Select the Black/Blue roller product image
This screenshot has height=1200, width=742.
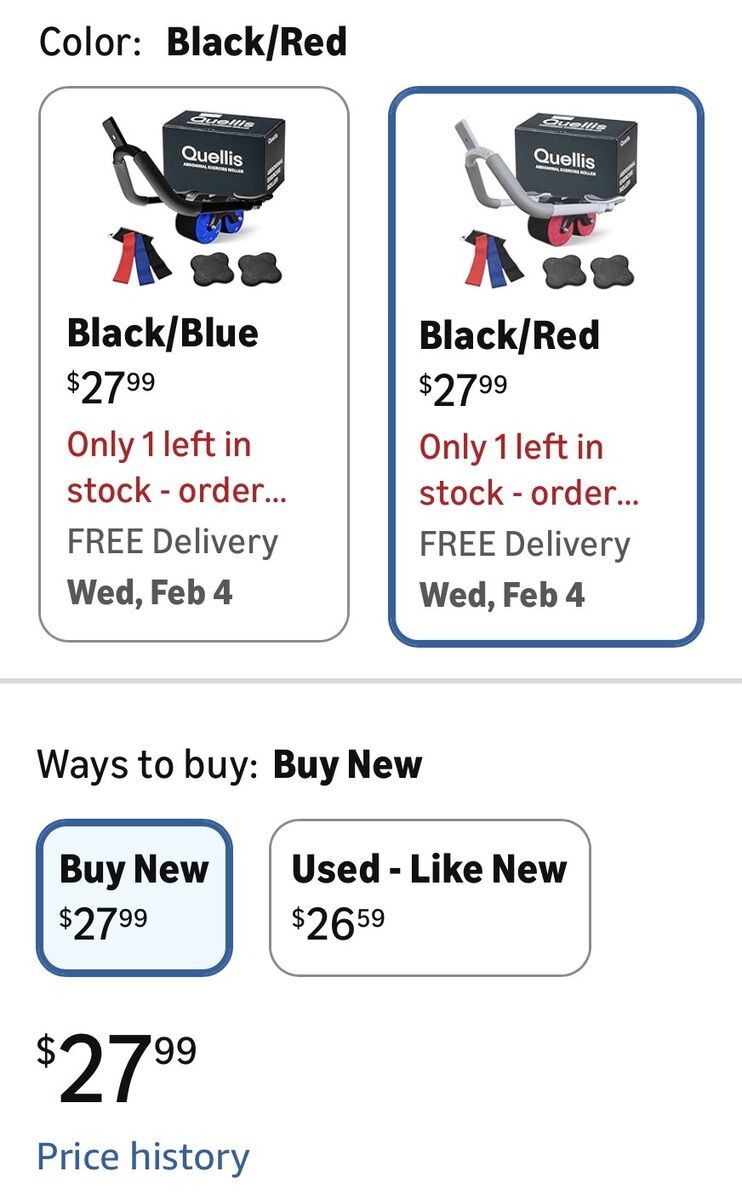tap(193, 200)
